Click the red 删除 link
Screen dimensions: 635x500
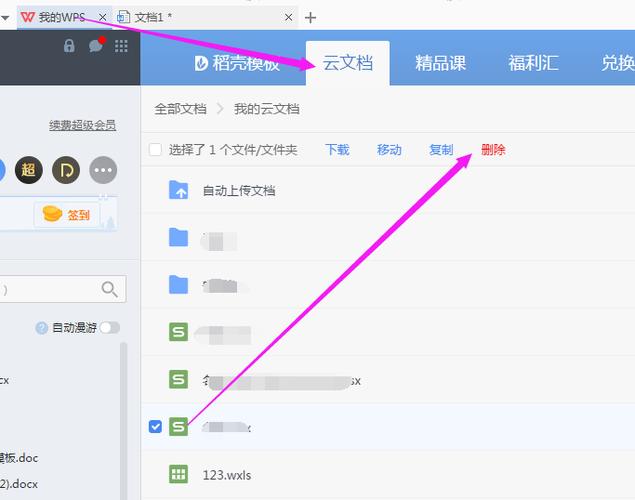[493, 150]
